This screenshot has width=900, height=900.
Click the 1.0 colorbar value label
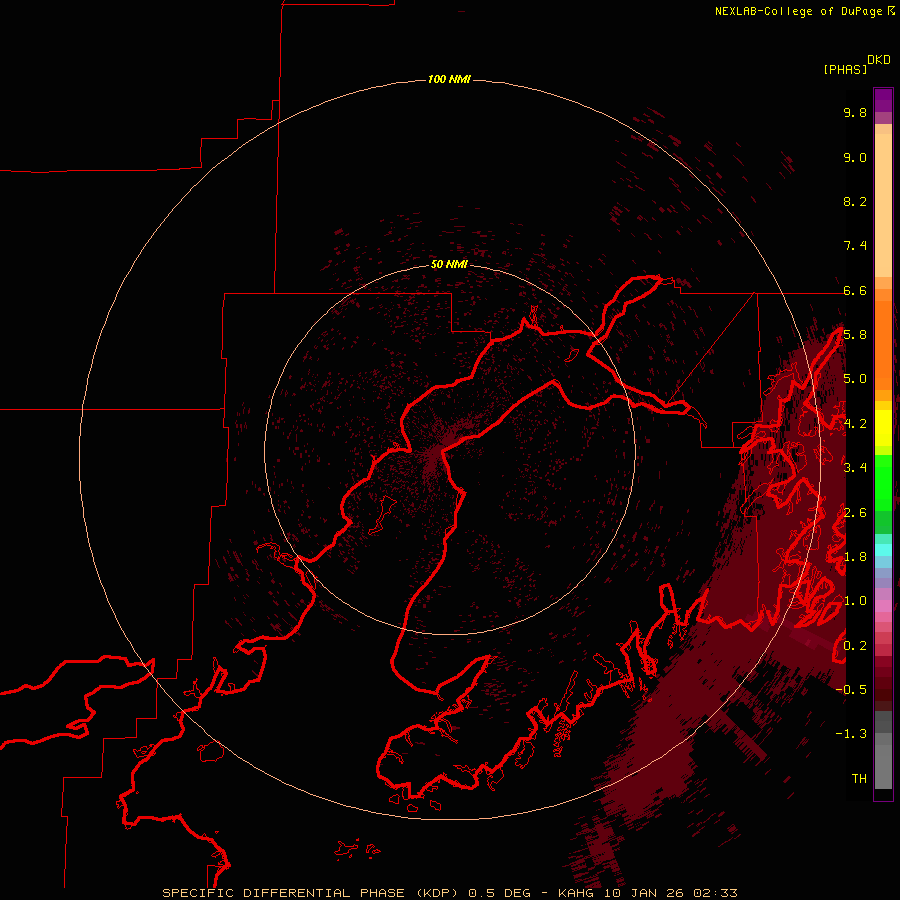click(855, 601)
